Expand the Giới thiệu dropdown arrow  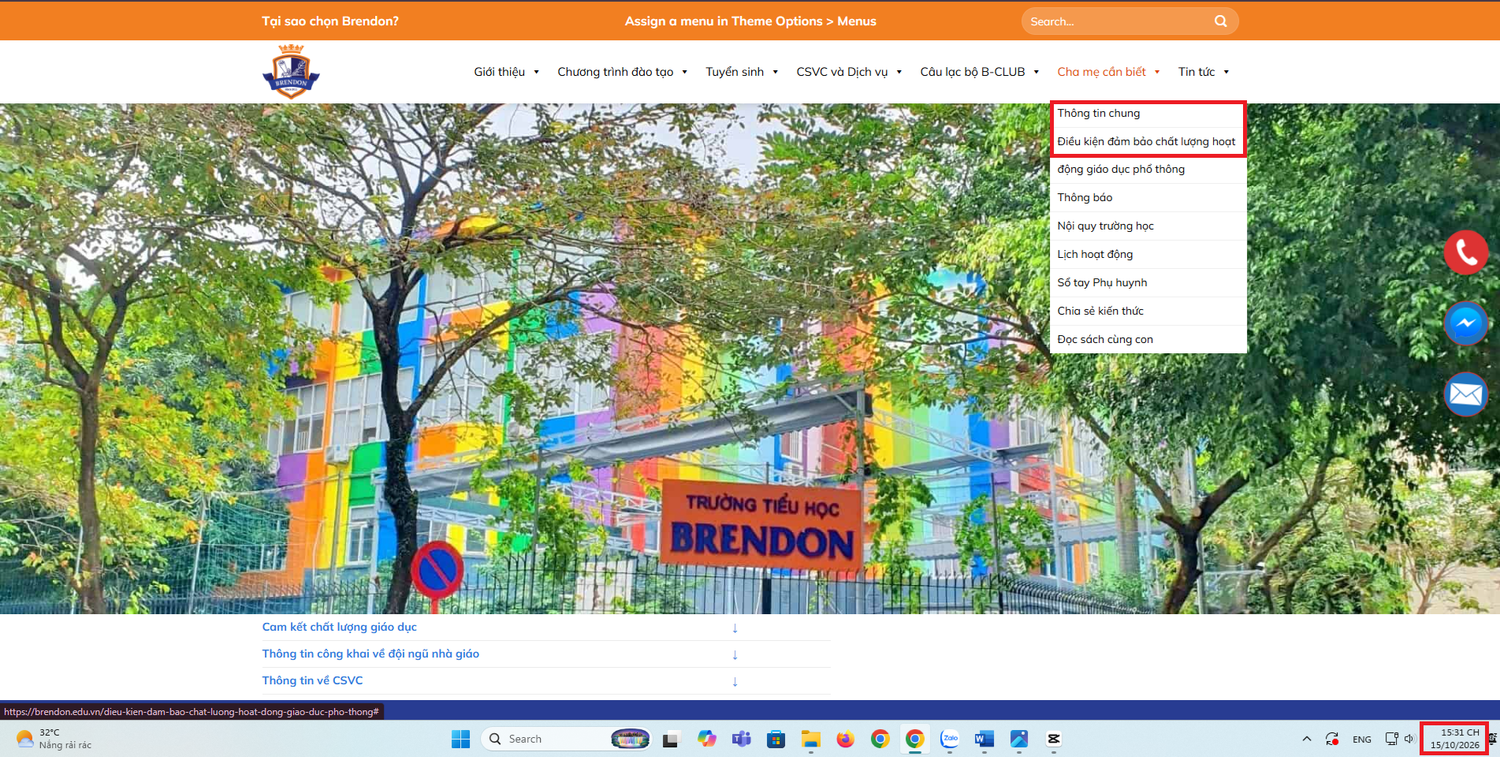536,72
